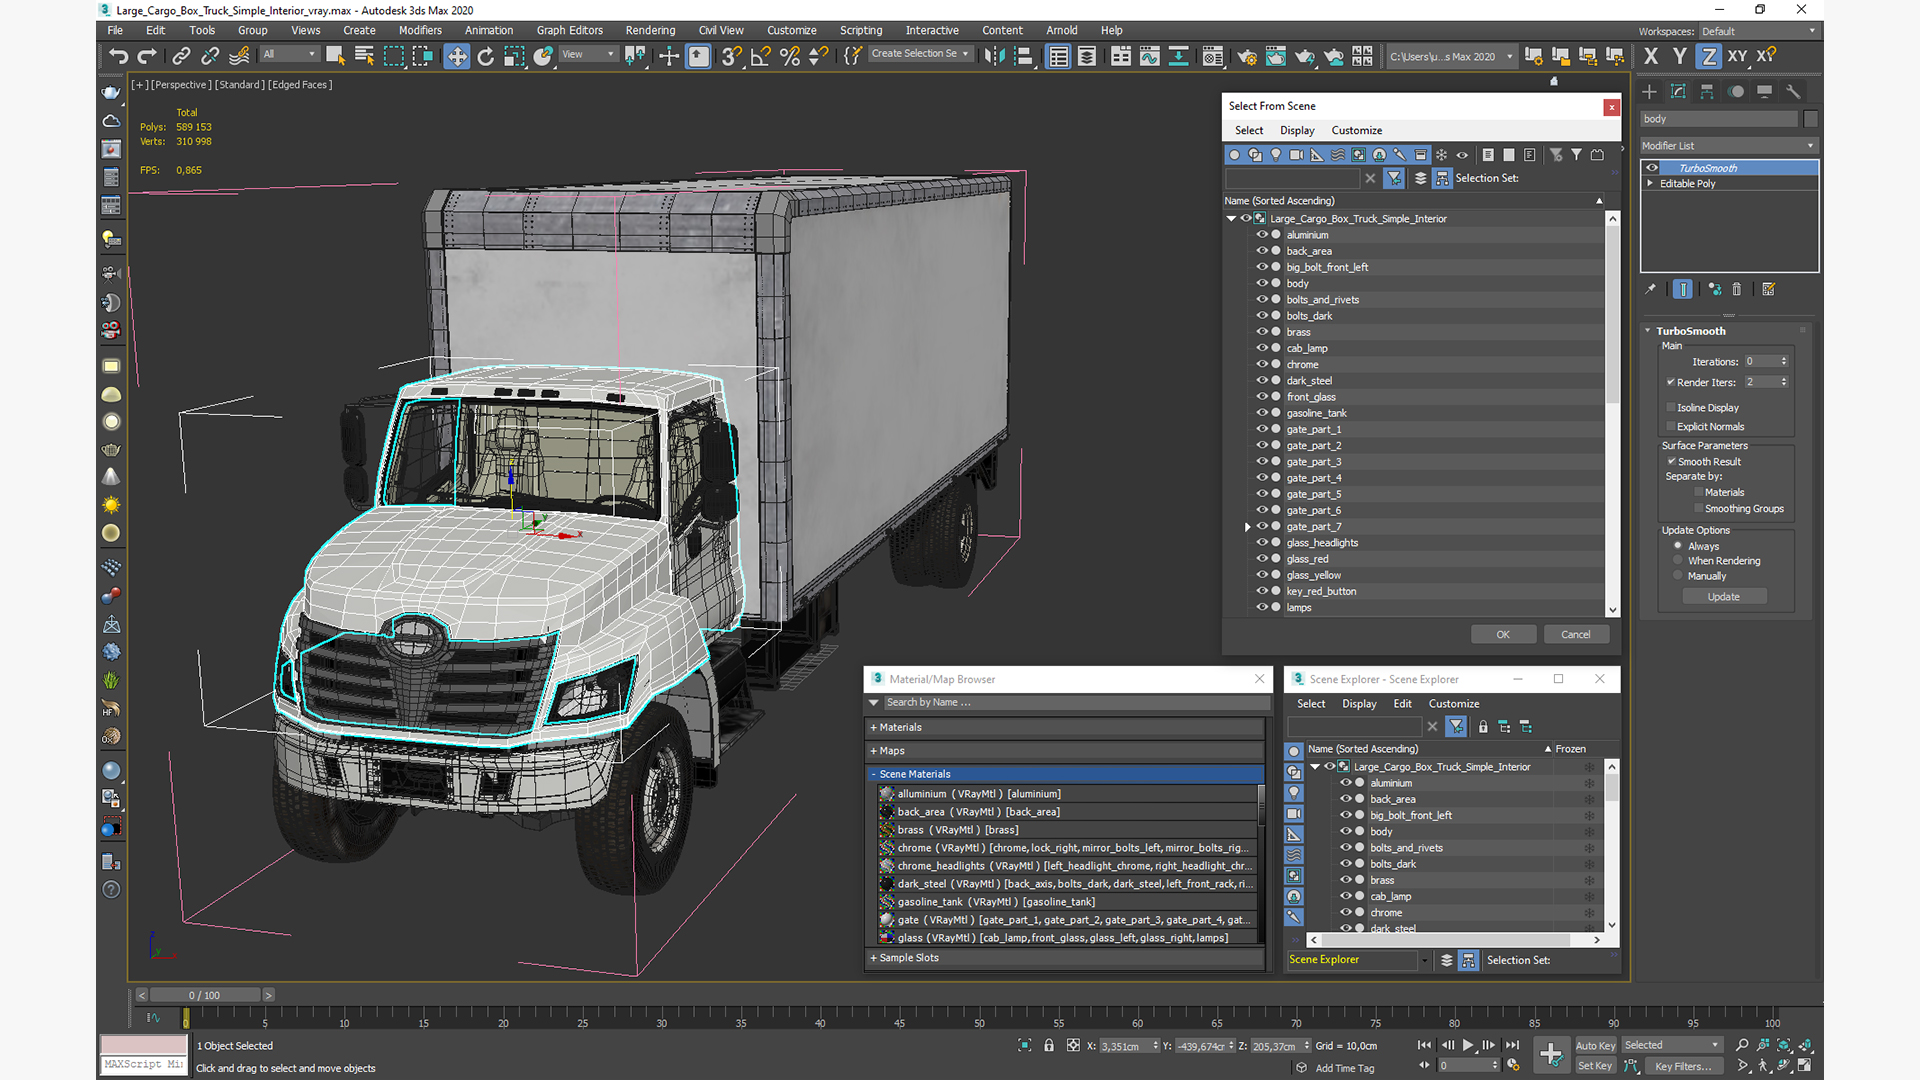Image resolution: width=1920 pixels, height=1080 pixels.
Task: Open Customize menu in Select From Scene
Action: coord(1356,130)
